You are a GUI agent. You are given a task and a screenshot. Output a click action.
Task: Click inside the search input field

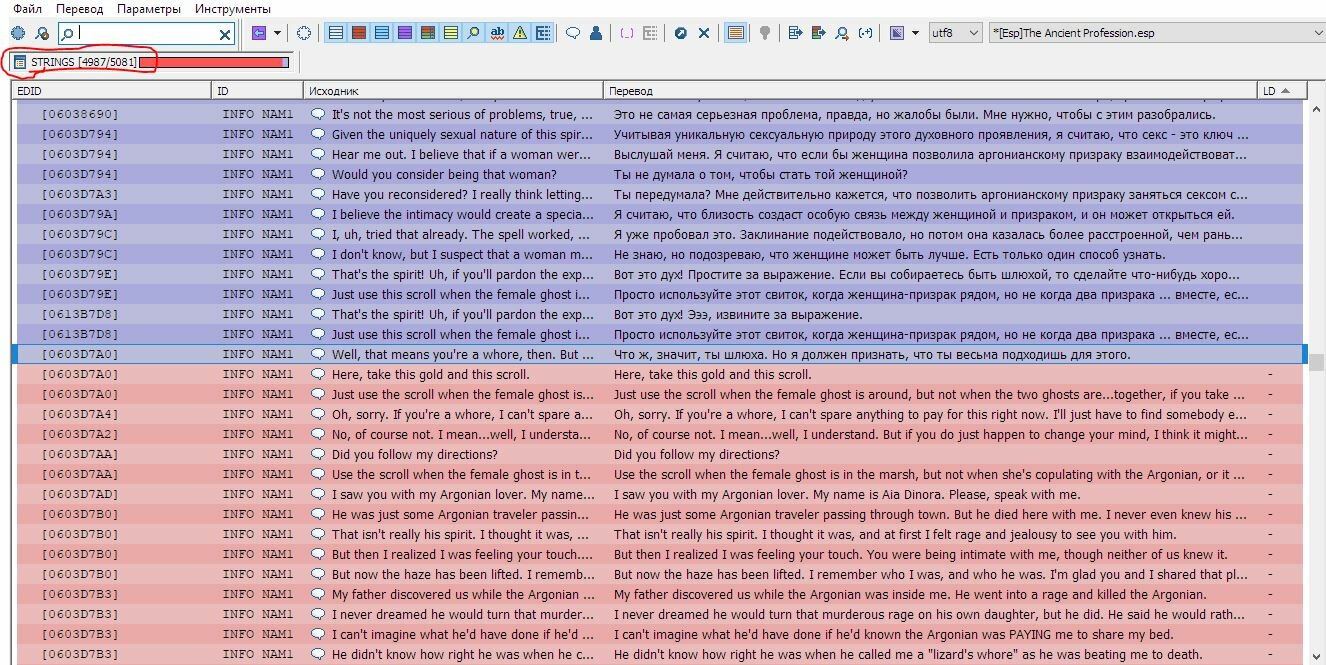click(x=146, y=34)
